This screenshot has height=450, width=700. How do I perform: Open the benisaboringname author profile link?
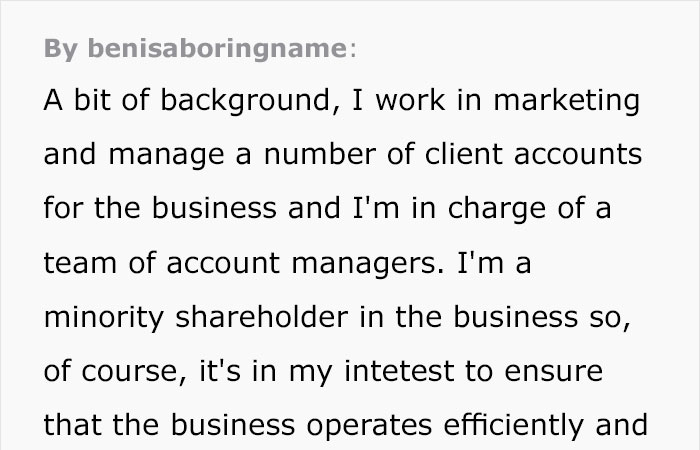click(x=217, y=49)
